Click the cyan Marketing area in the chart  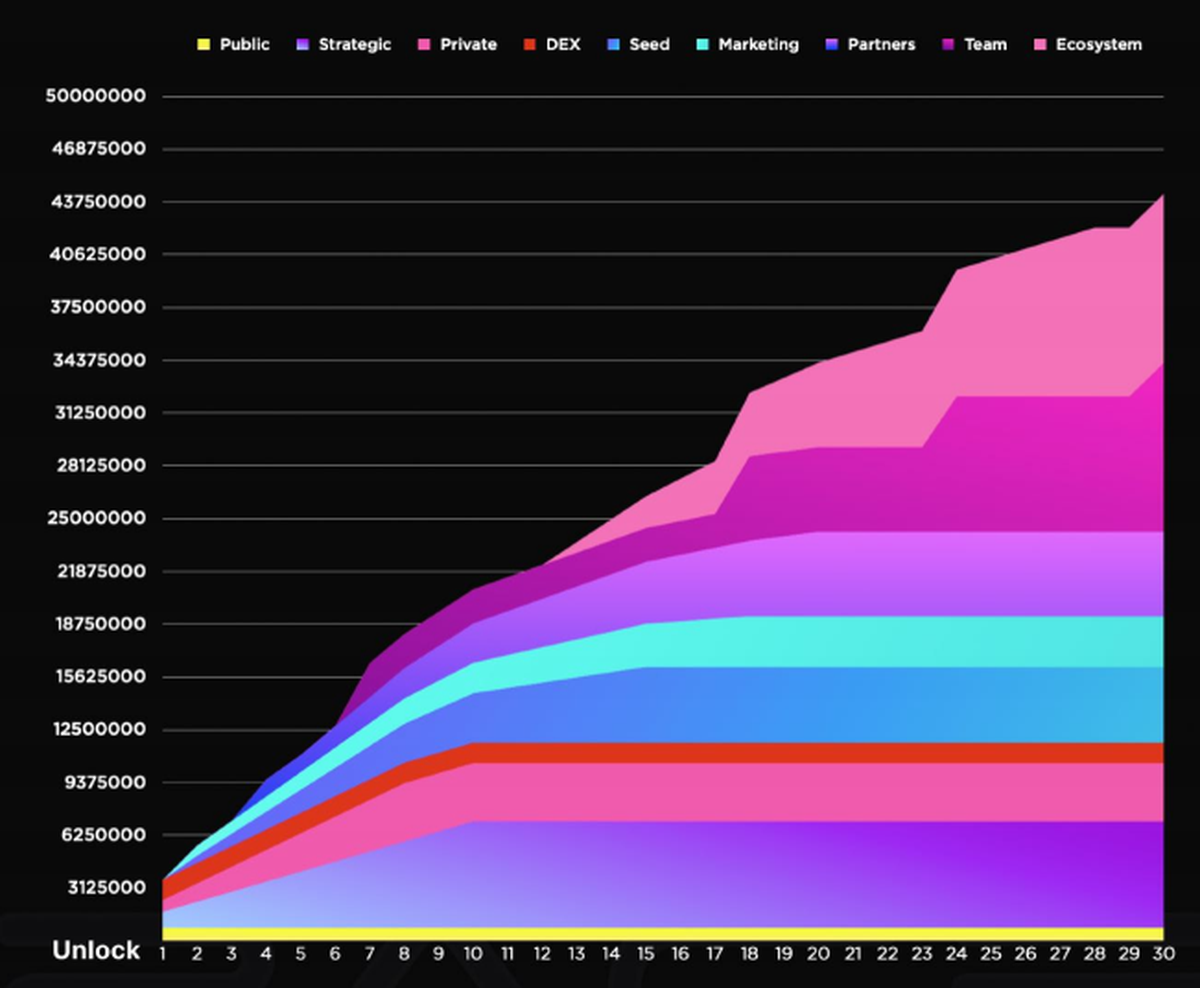tap(900, 641)
